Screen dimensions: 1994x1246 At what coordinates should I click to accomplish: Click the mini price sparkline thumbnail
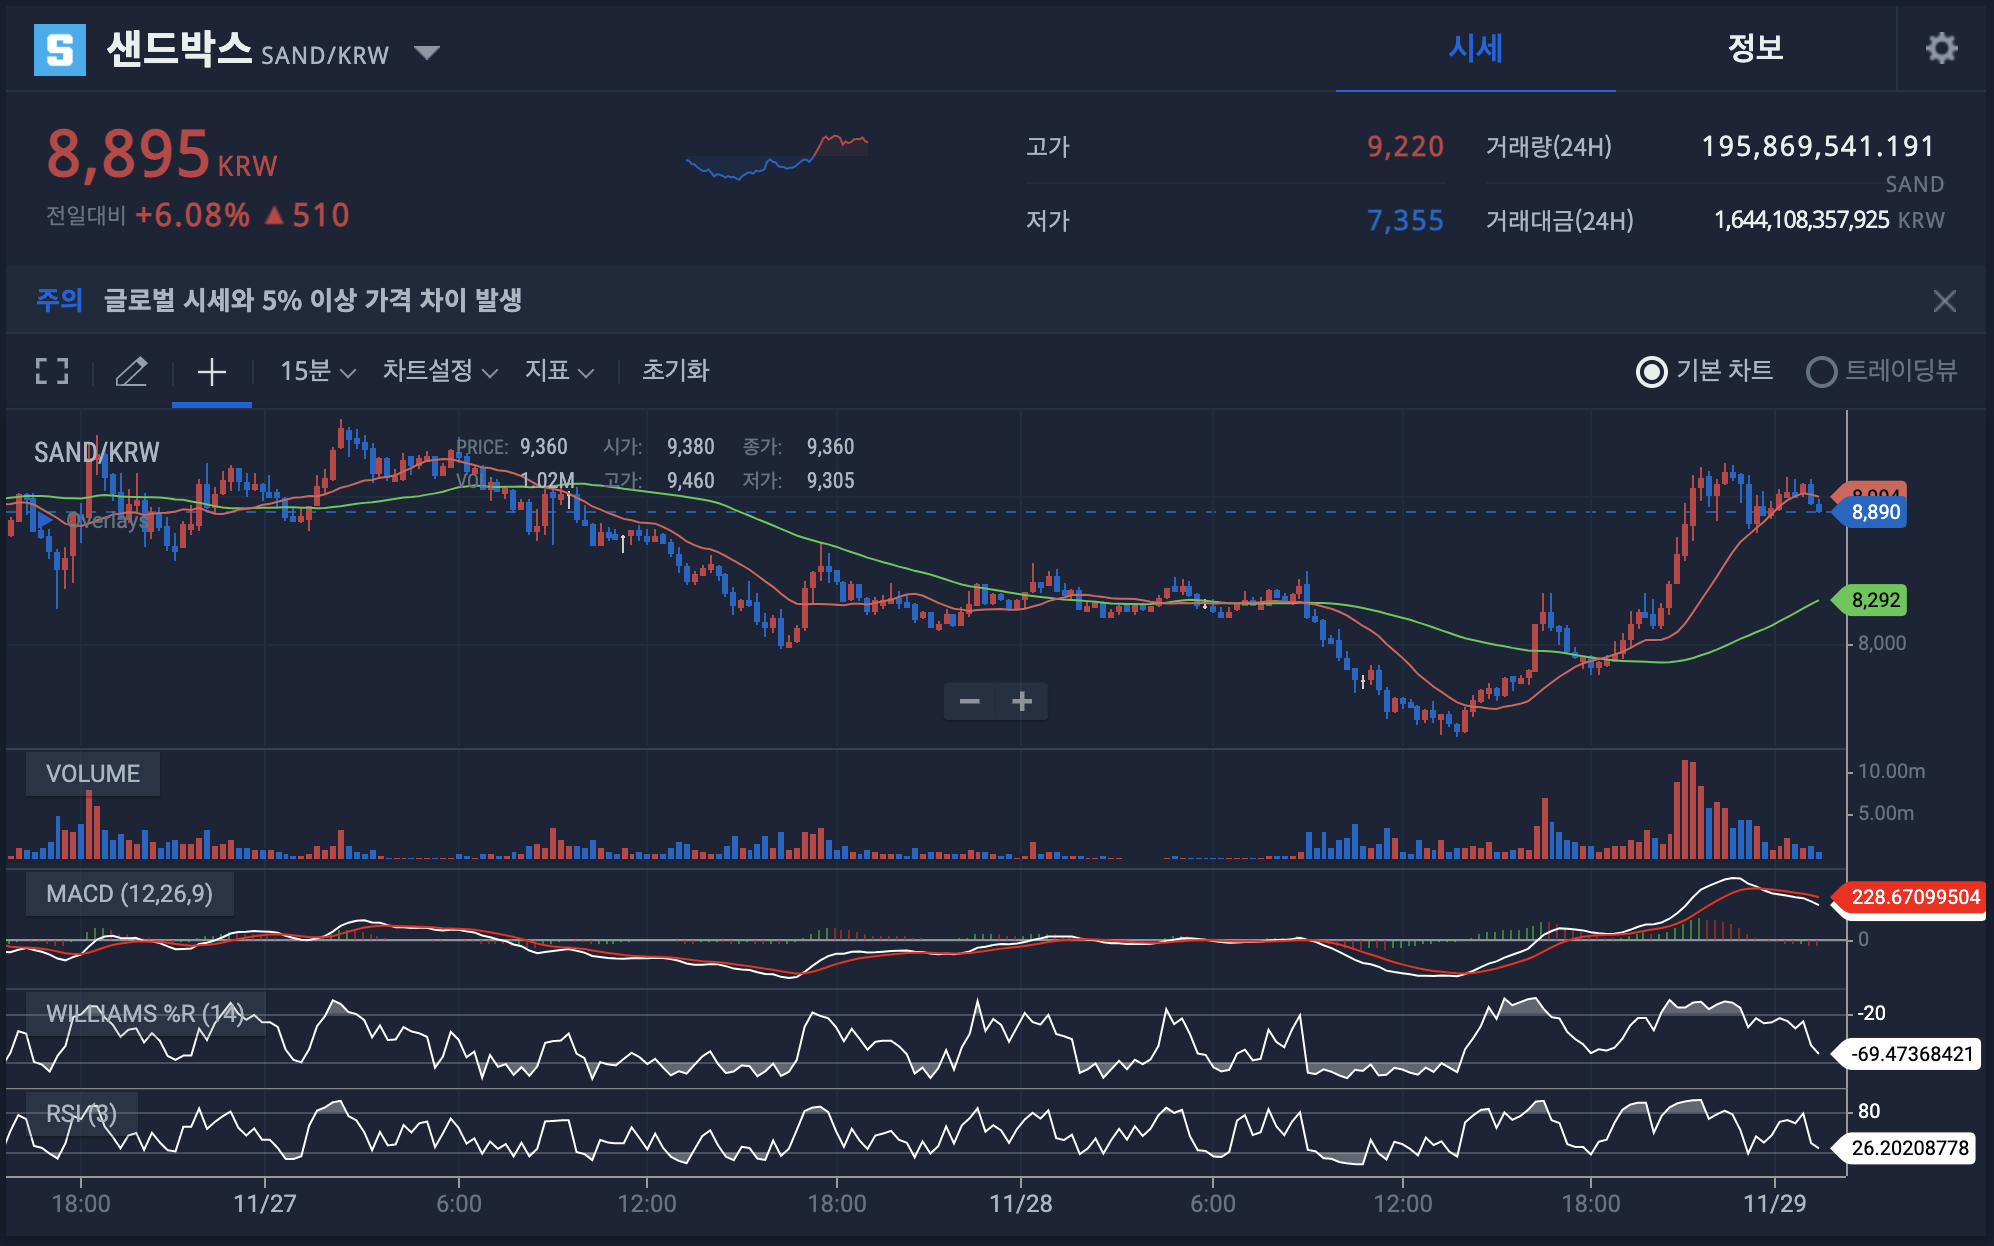(777, 156)
